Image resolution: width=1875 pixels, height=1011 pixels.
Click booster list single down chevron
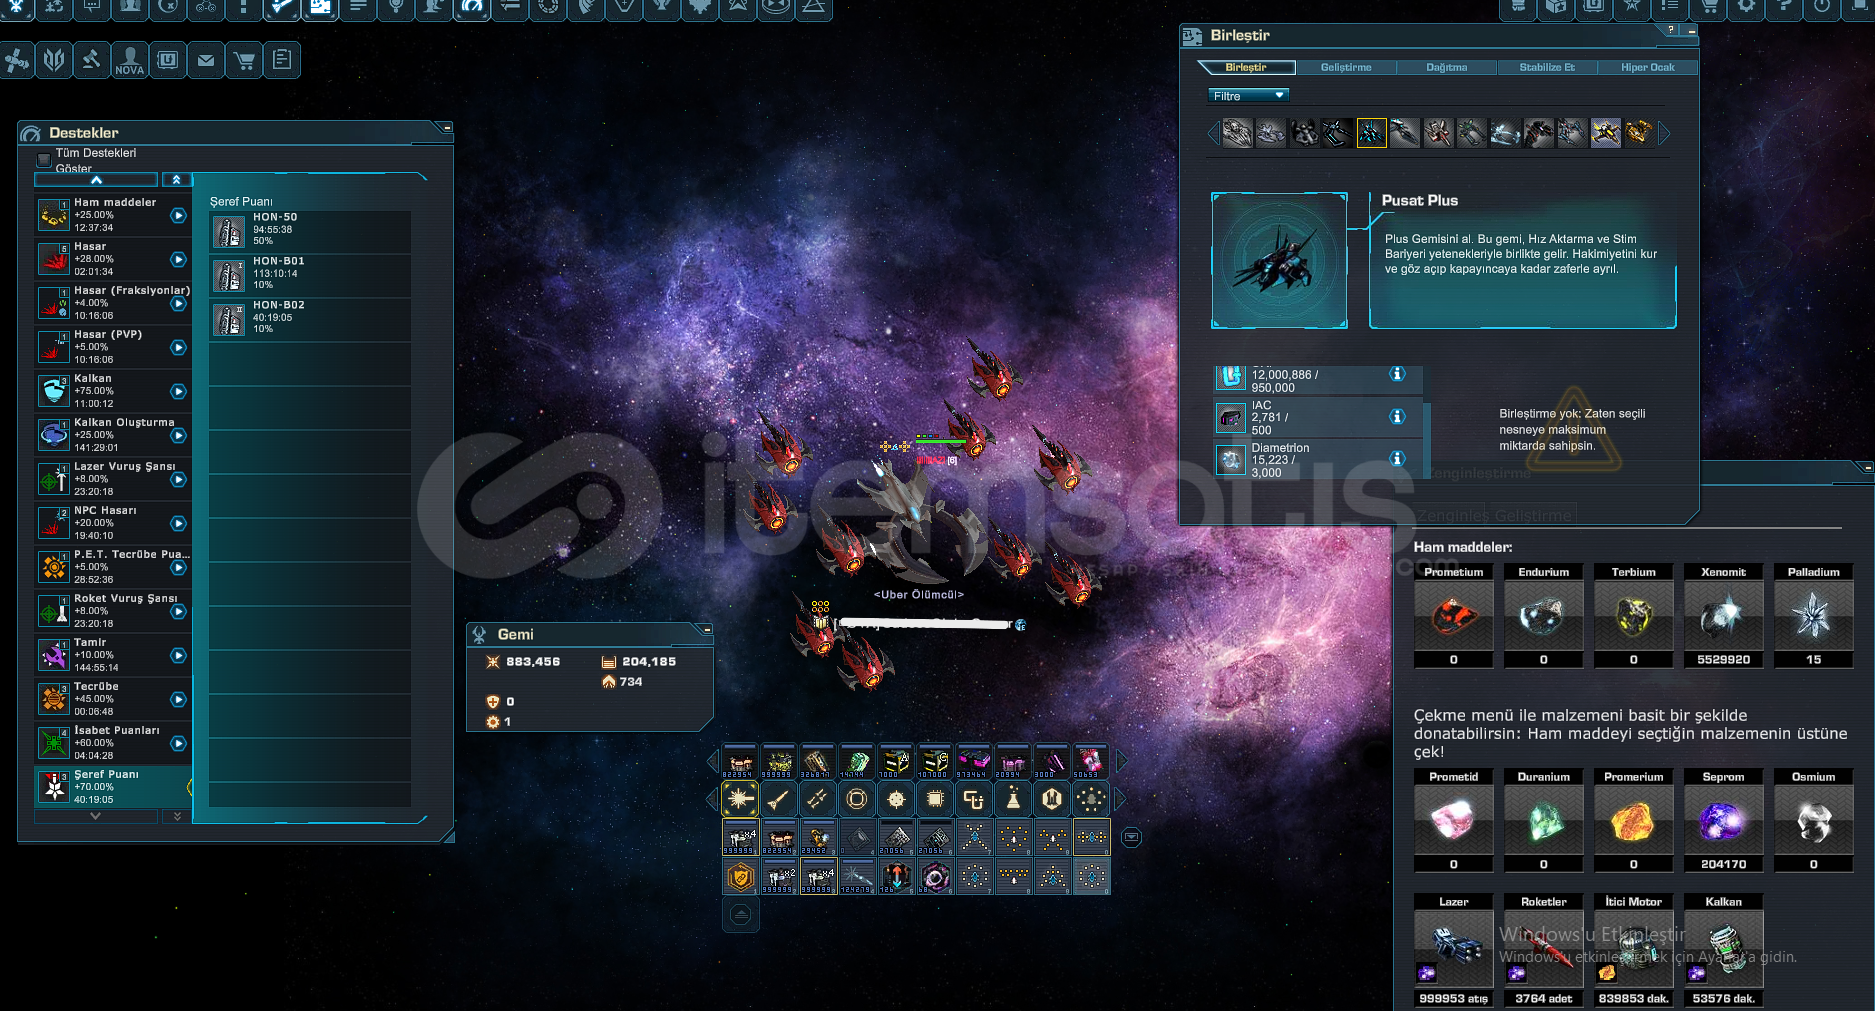click(x=96, y=816)
